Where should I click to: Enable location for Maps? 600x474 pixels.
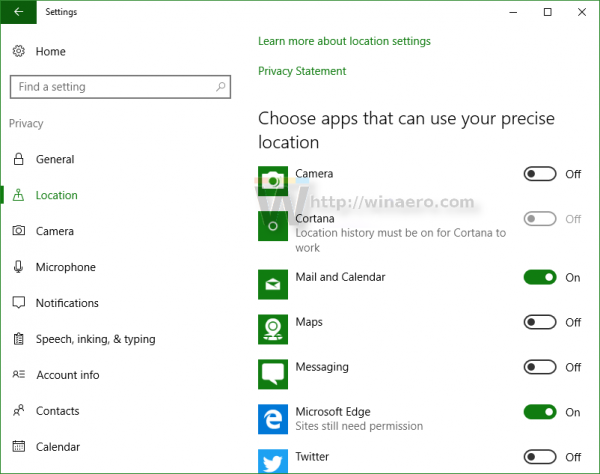pos(540,322)
